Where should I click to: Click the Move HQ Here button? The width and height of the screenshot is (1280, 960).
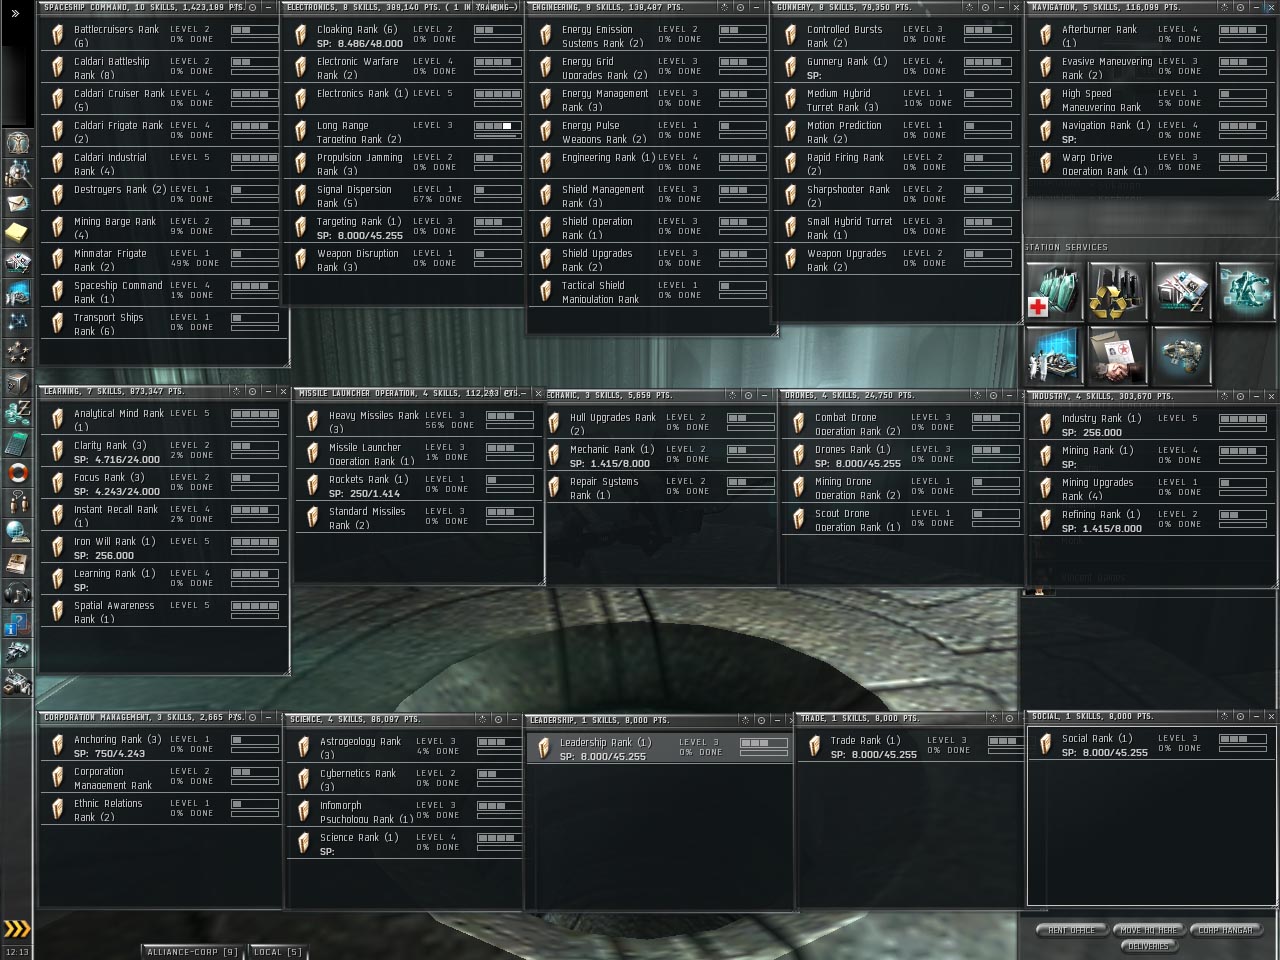point(1148,930)
